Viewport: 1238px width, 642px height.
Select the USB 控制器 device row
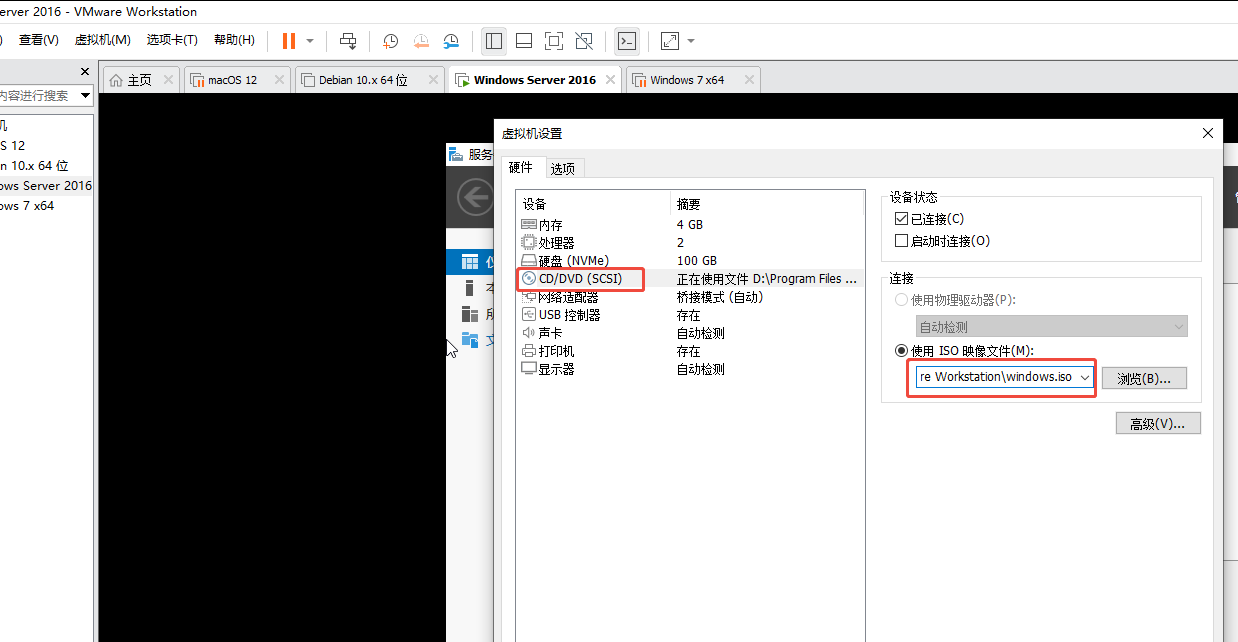[690, 315]
